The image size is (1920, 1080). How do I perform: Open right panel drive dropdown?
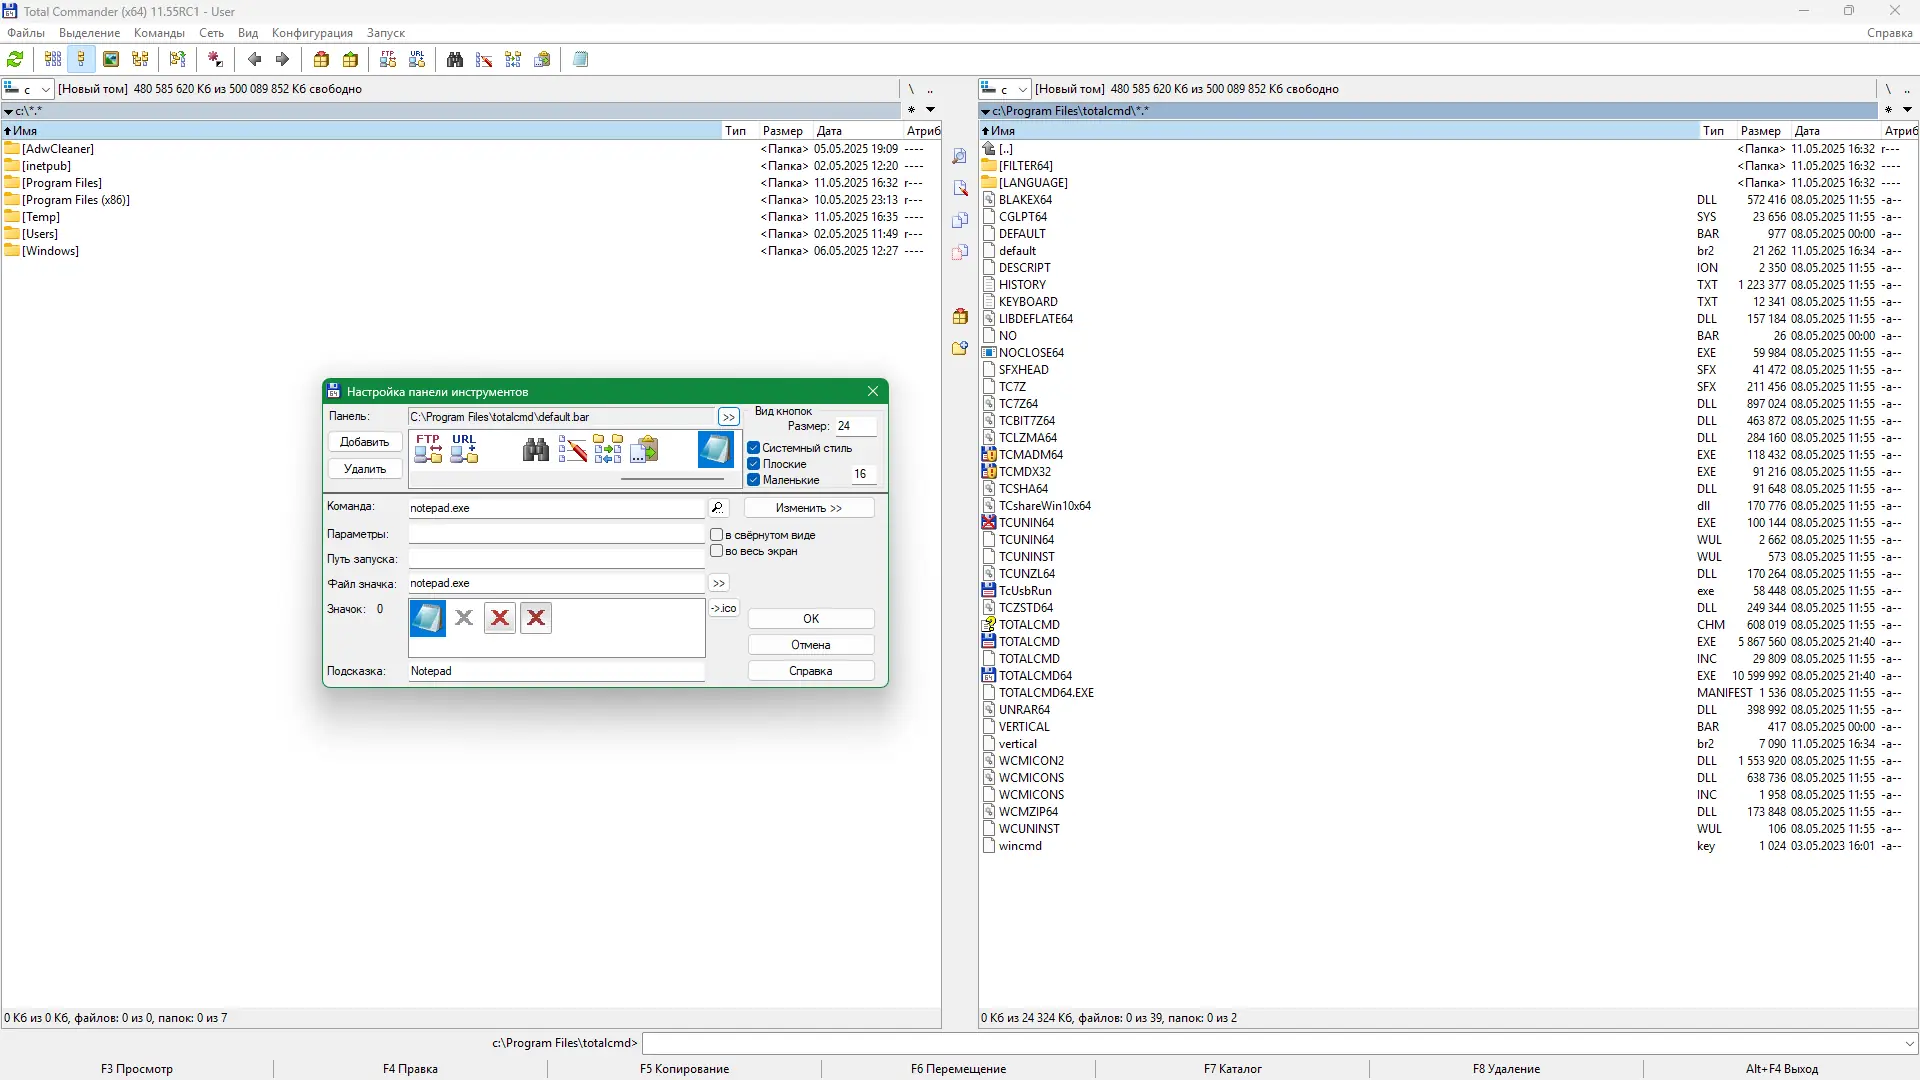point(1022,90)
